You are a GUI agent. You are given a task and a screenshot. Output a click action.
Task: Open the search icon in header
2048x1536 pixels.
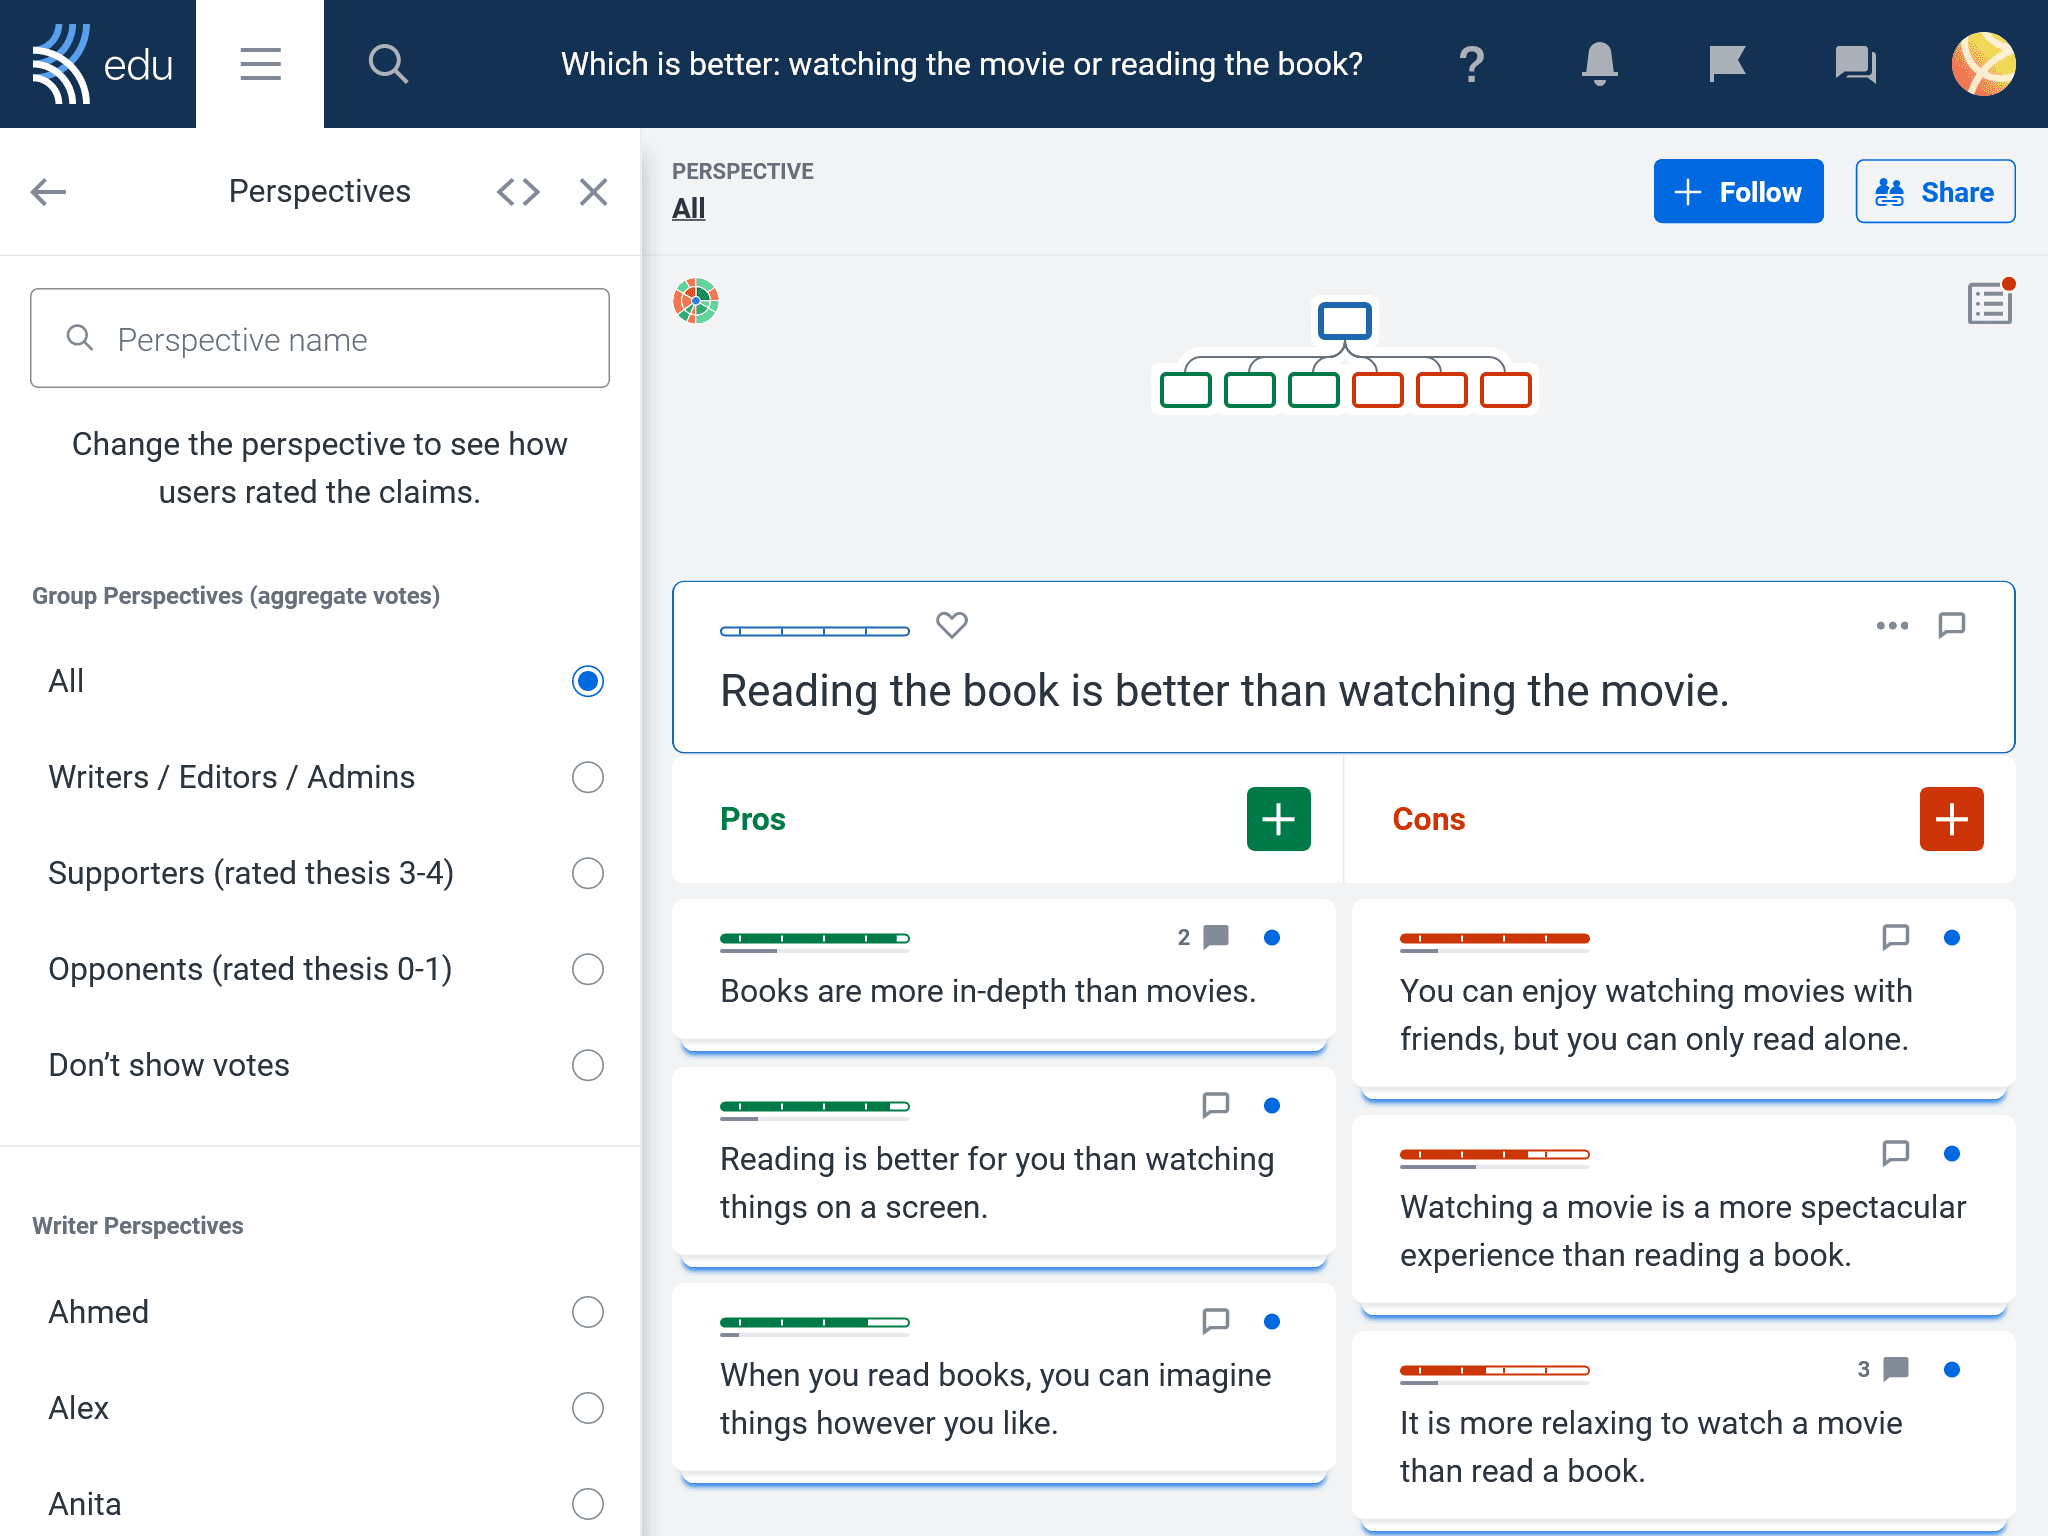click(388, 64)
